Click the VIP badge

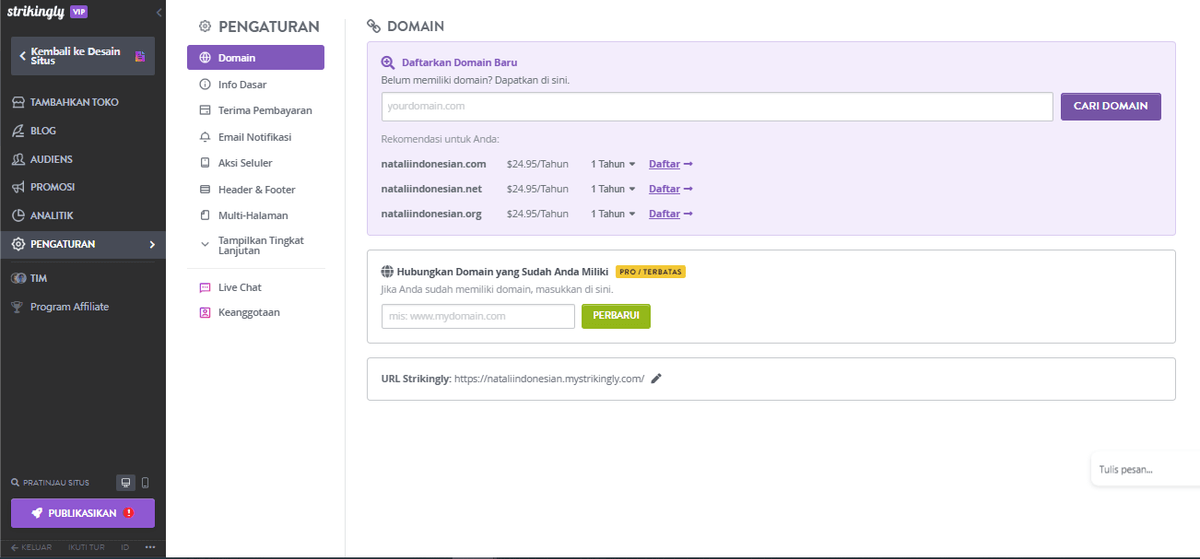coord(79,11)
